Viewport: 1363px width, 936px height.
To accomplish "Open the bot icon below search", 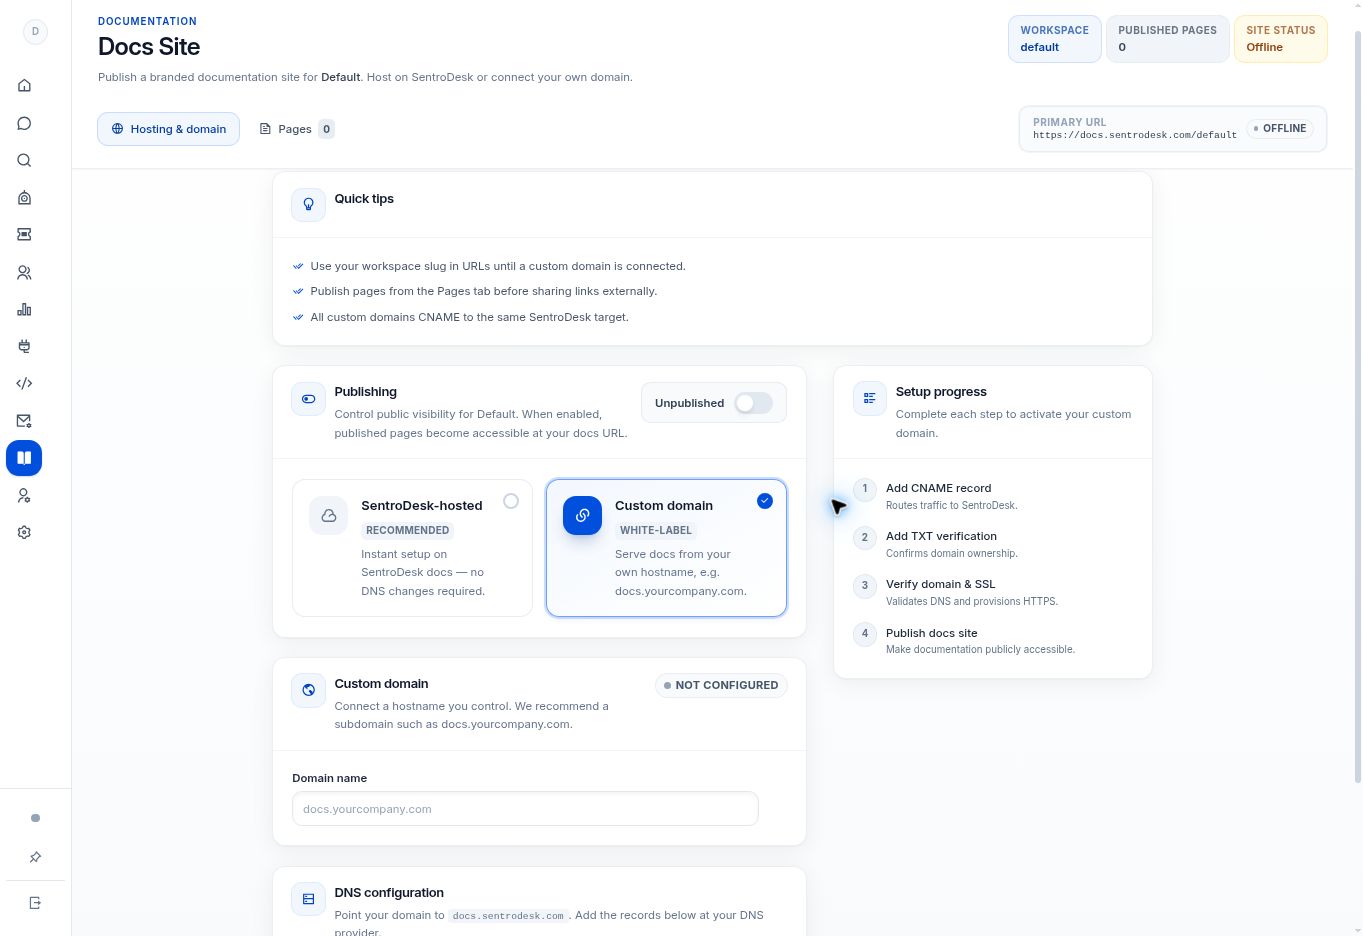I will pos(24,197).
